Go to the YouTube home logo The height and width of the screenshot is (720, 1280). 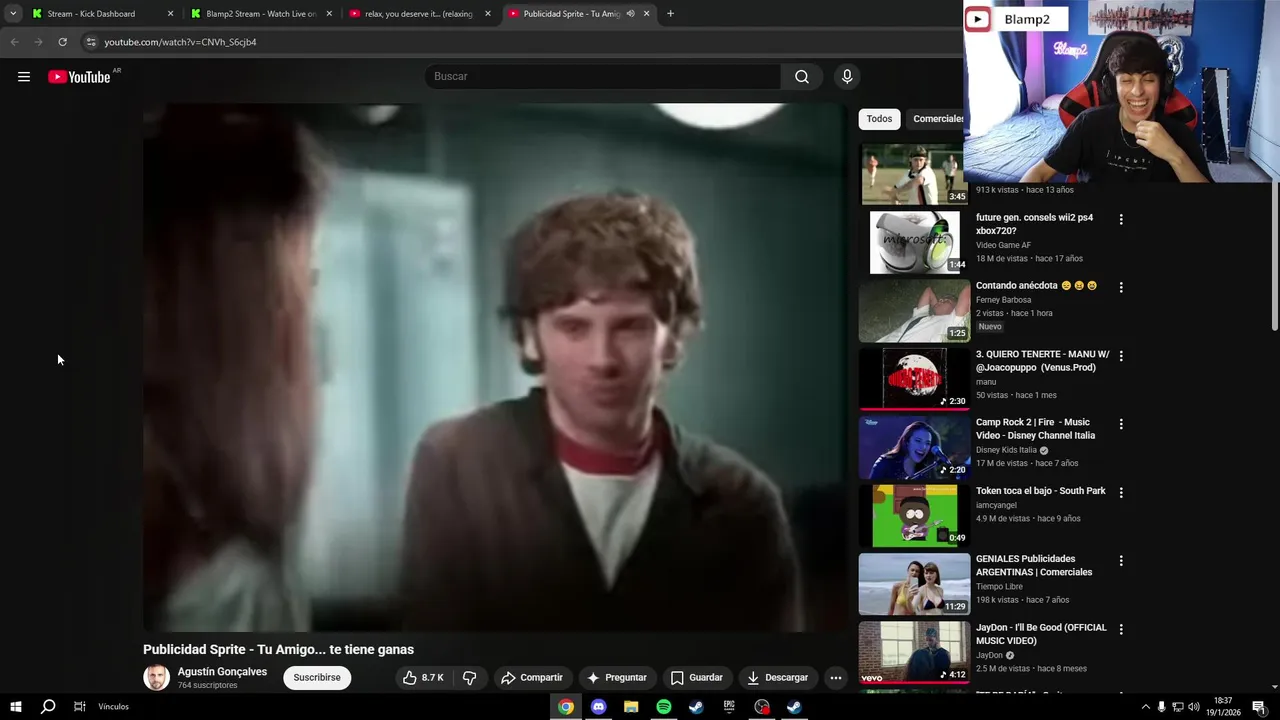[x=79, y=77]
